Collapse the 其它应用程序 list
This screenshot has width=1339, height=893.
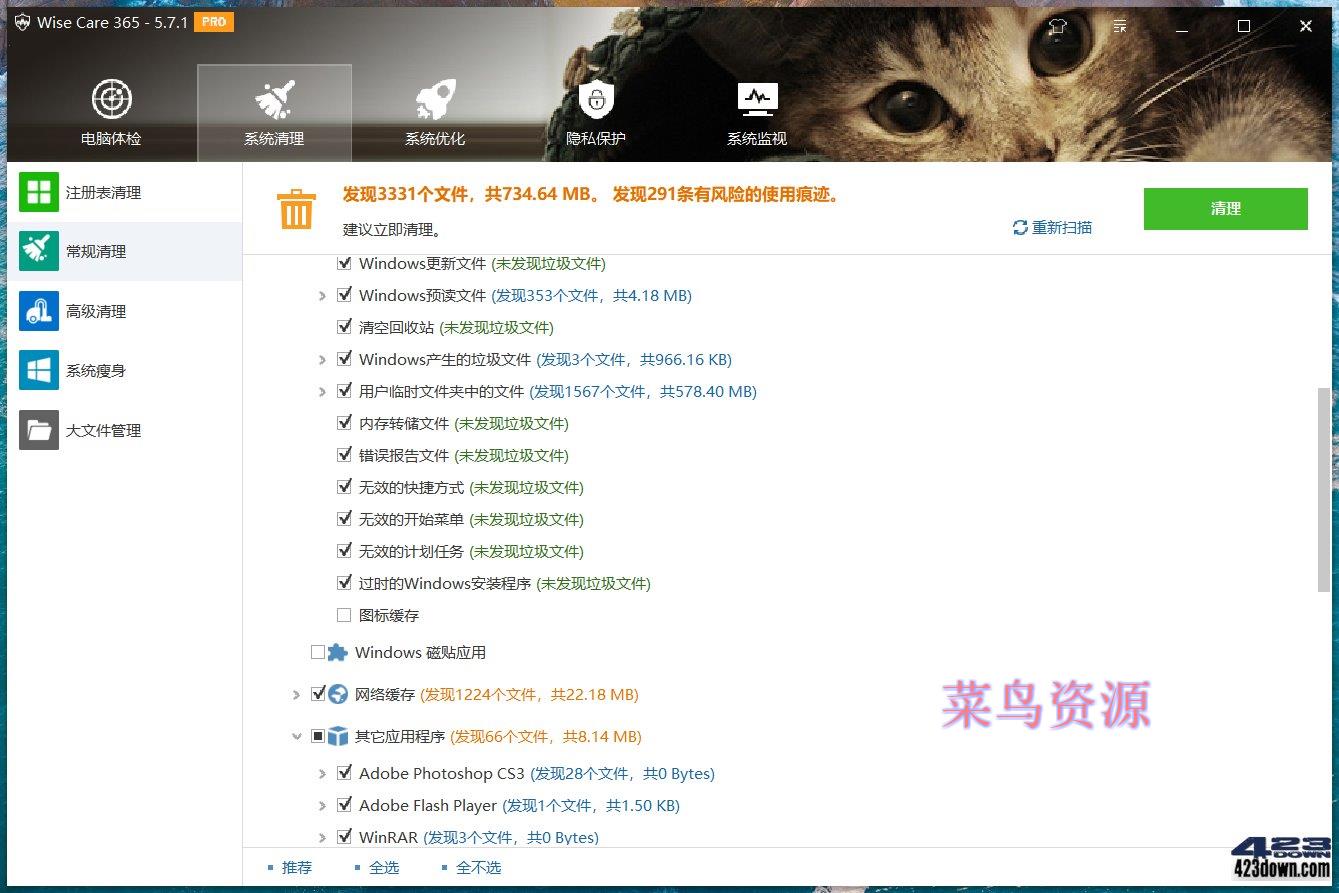297,736
